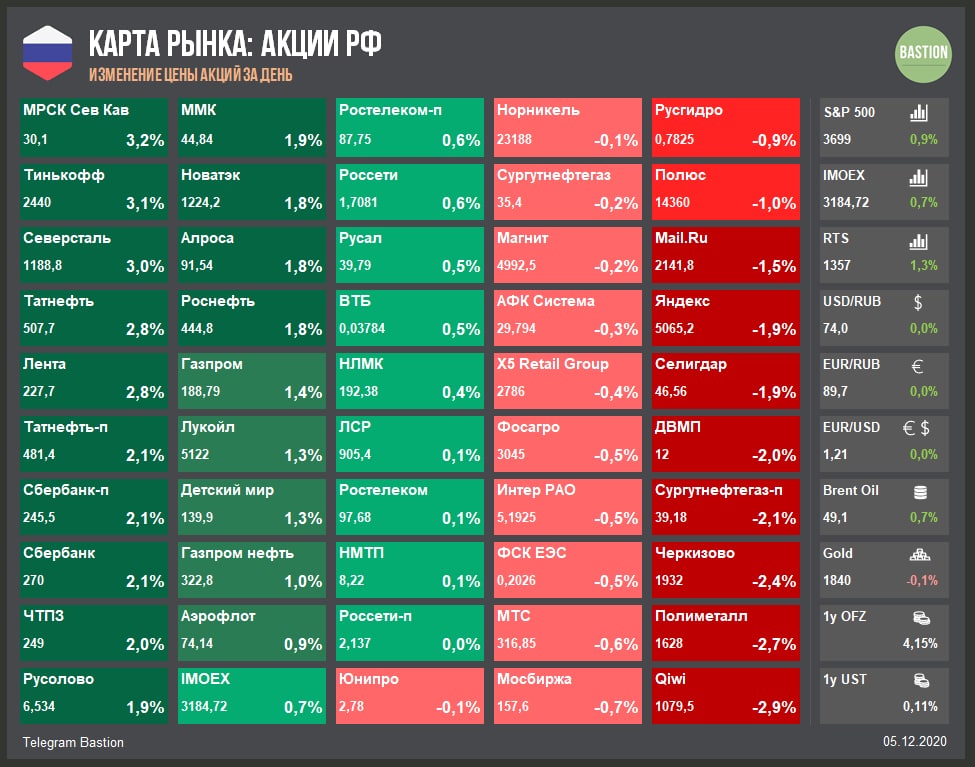Screen dimensions: 975x767
Task: Click the Qiwi stock tile
Action: point(725,692)
